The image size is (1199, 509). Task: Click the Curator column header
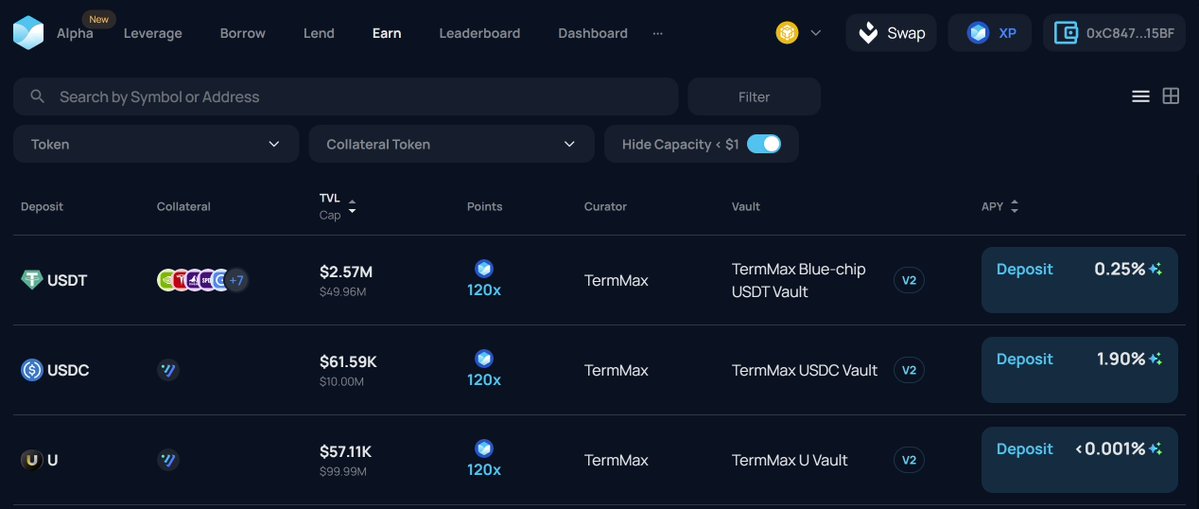coord(606,206)
